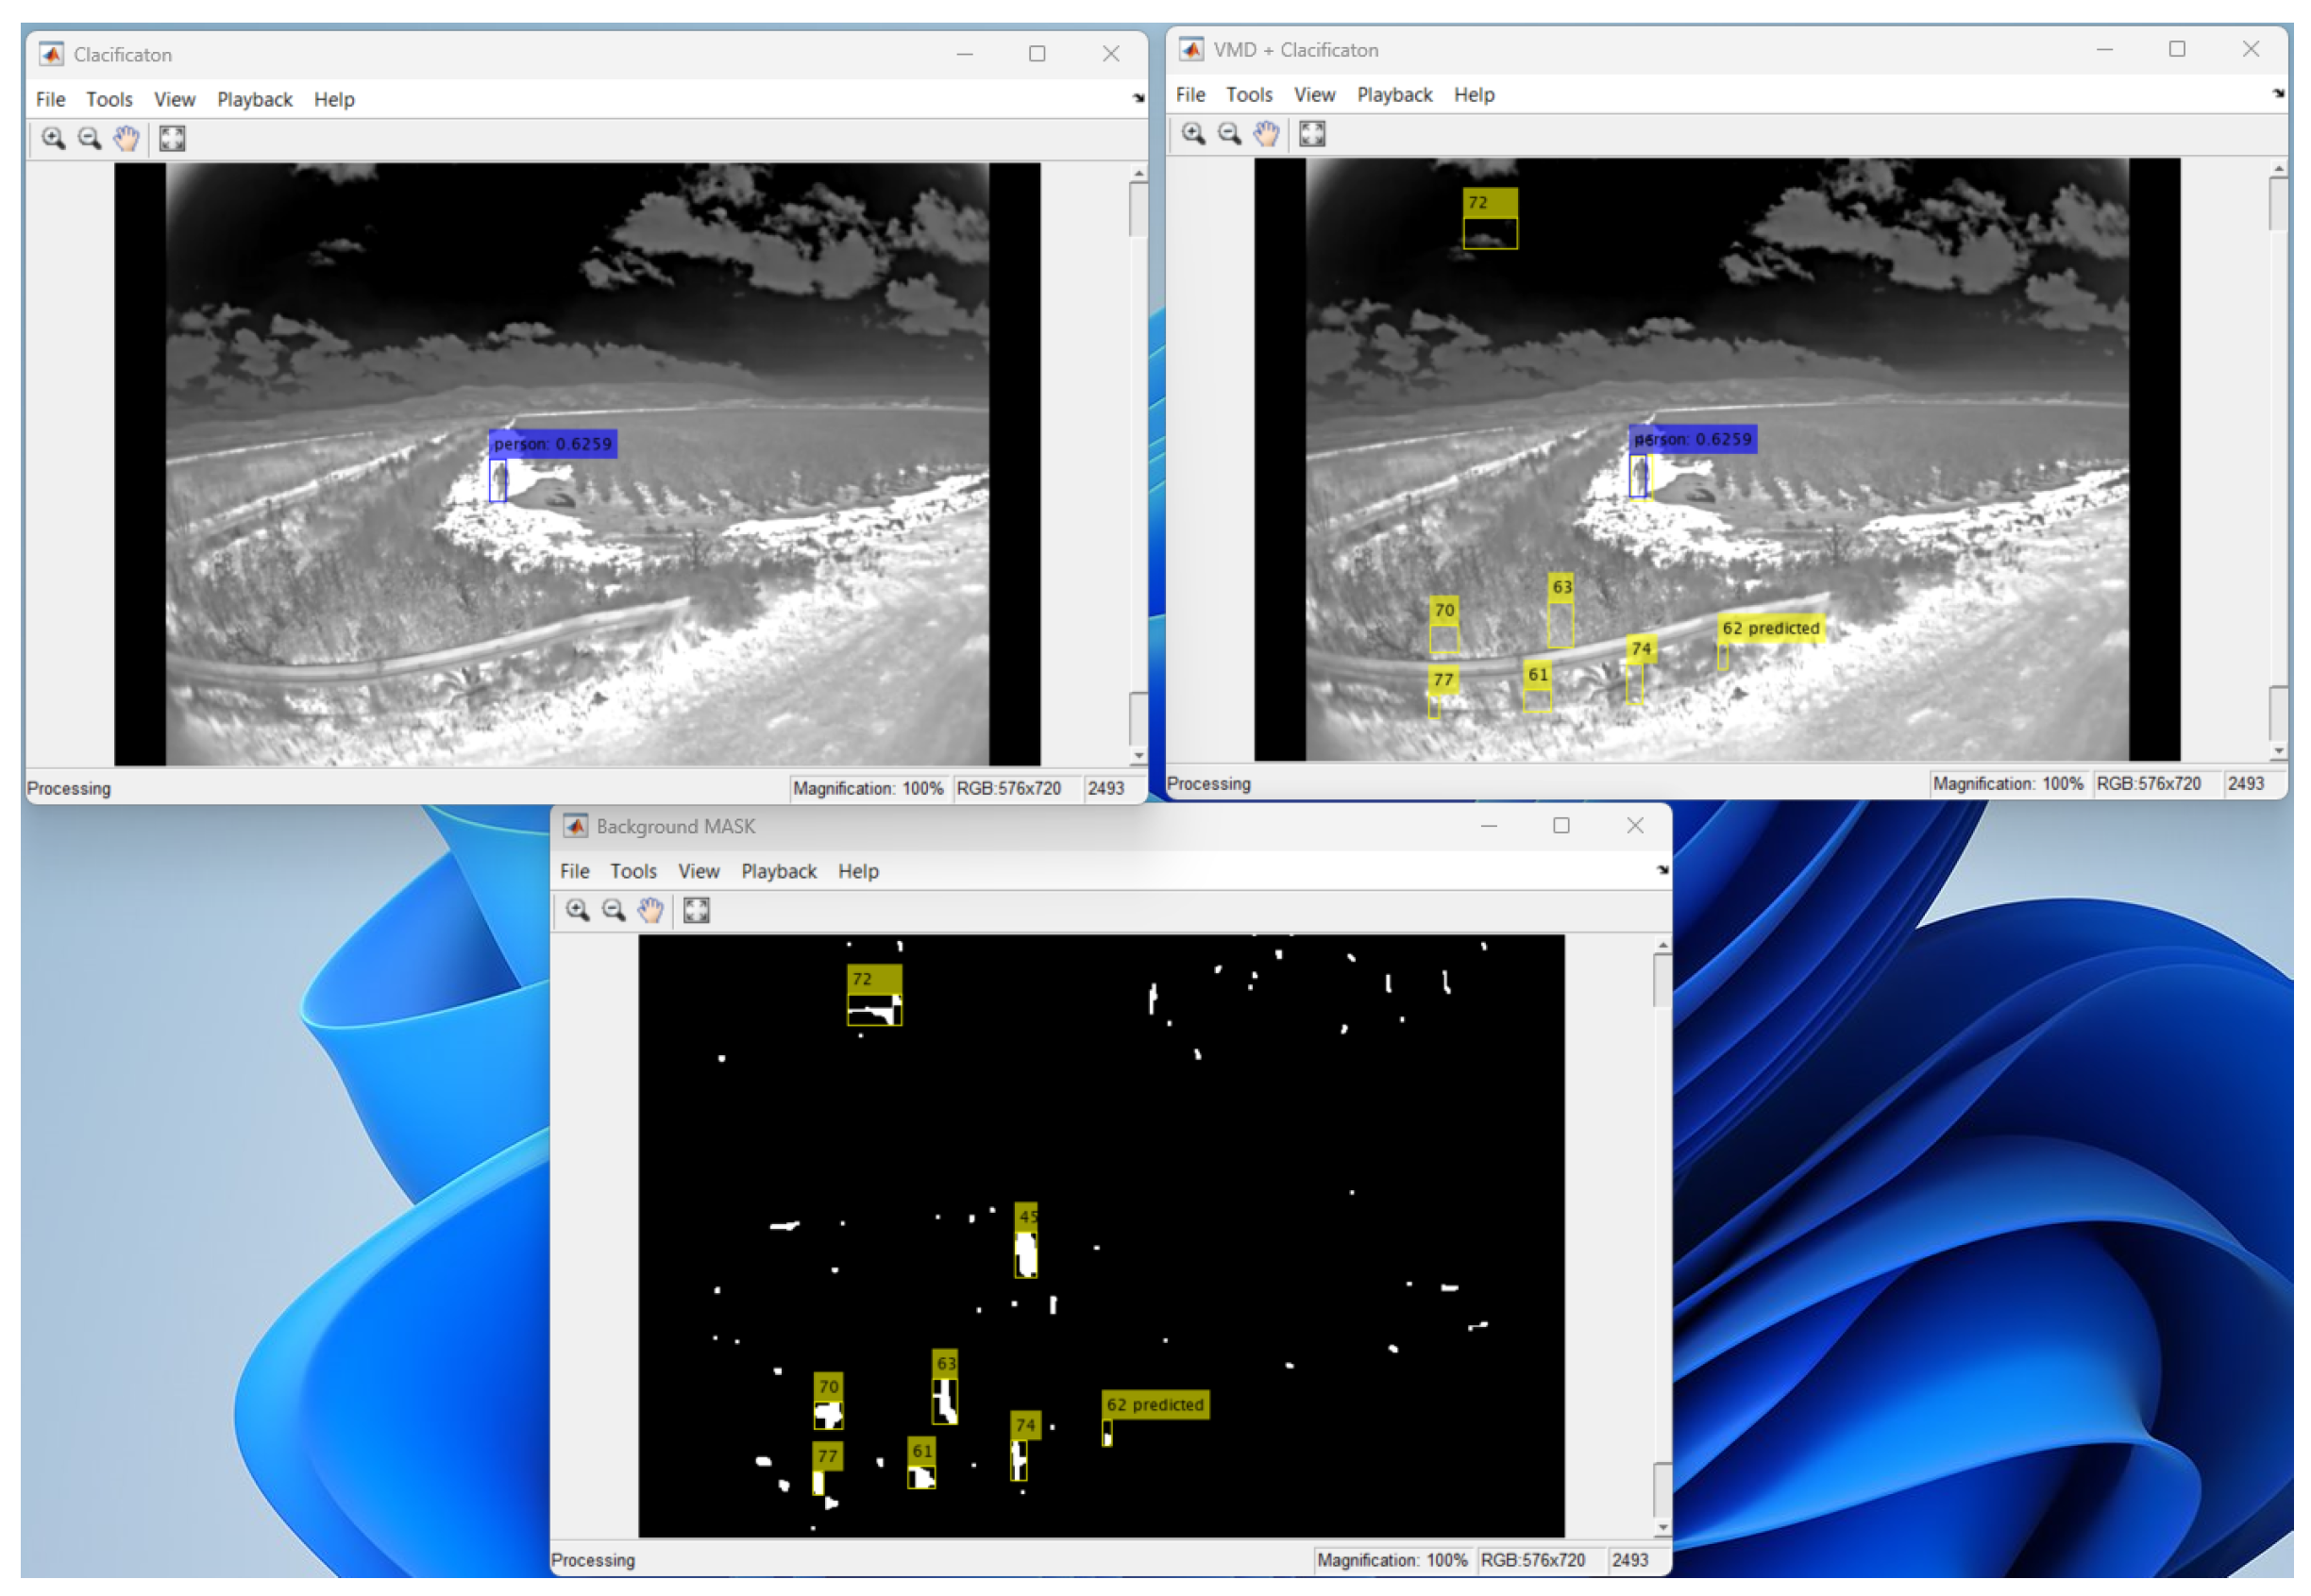Open Tools menu in VMD + Clacificaton window
The image size is (2311, 1596).
(x=1249, y=94)
